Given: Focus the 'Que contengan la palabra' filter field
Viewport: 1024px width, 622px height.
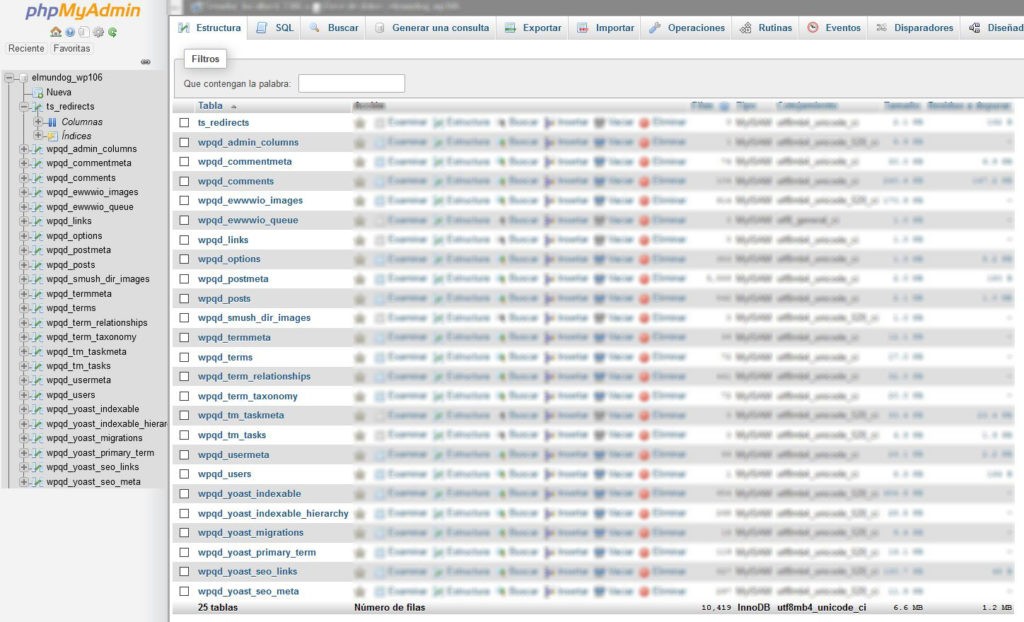Looking at the screenshot, I should click(x=351, y=84).
